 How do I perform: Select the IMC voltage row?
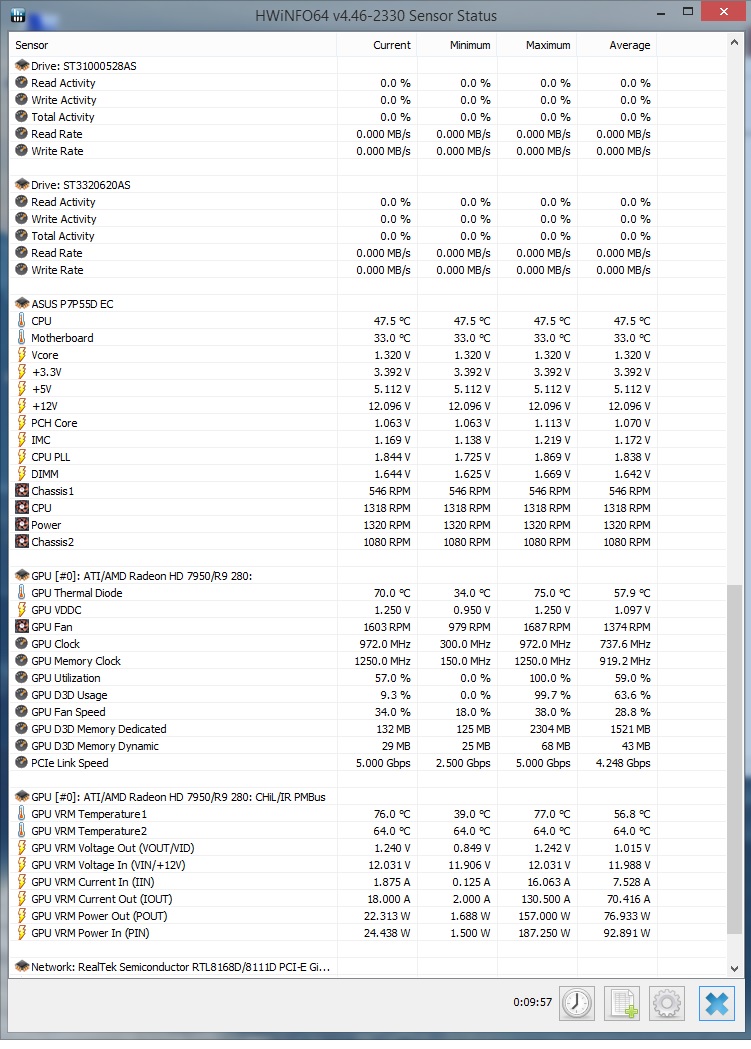[x=368, y=440]
